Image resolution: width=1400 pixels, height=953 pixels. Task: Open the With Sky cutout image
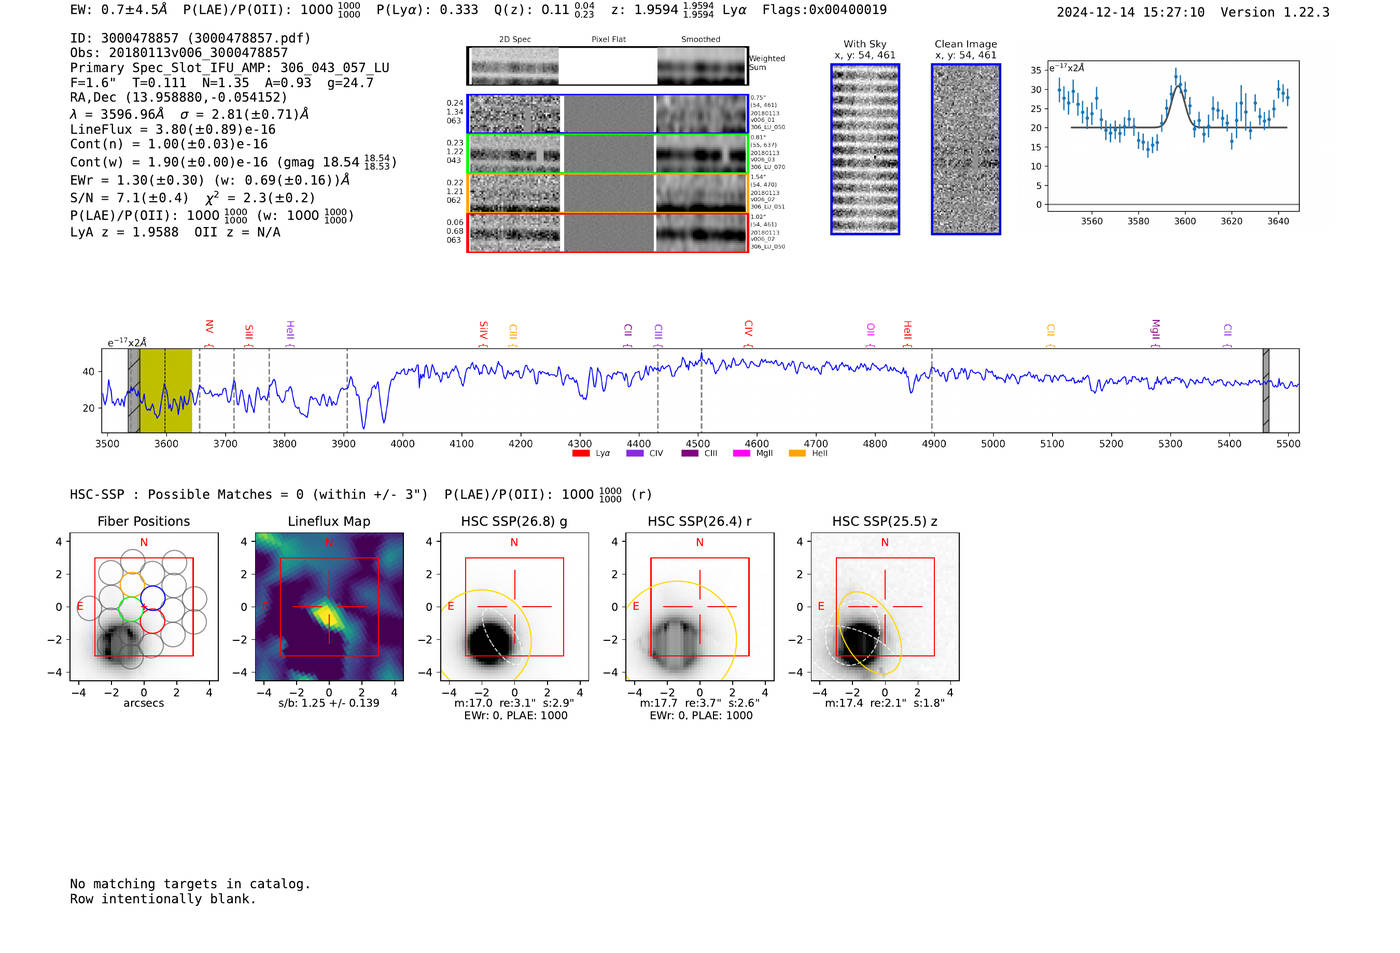pyautogui.click(x=865, y=149)
